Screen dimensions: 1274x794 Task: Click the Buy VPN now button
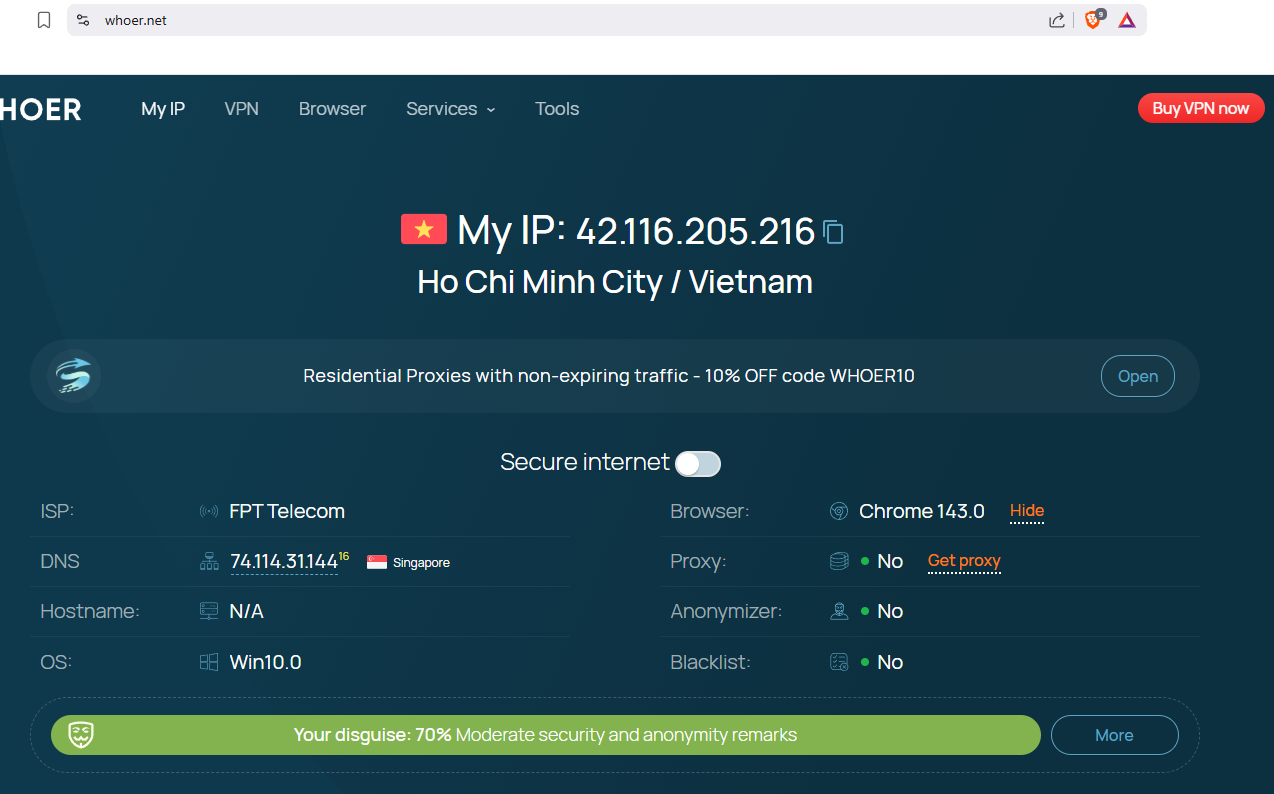pos(1200,108)
